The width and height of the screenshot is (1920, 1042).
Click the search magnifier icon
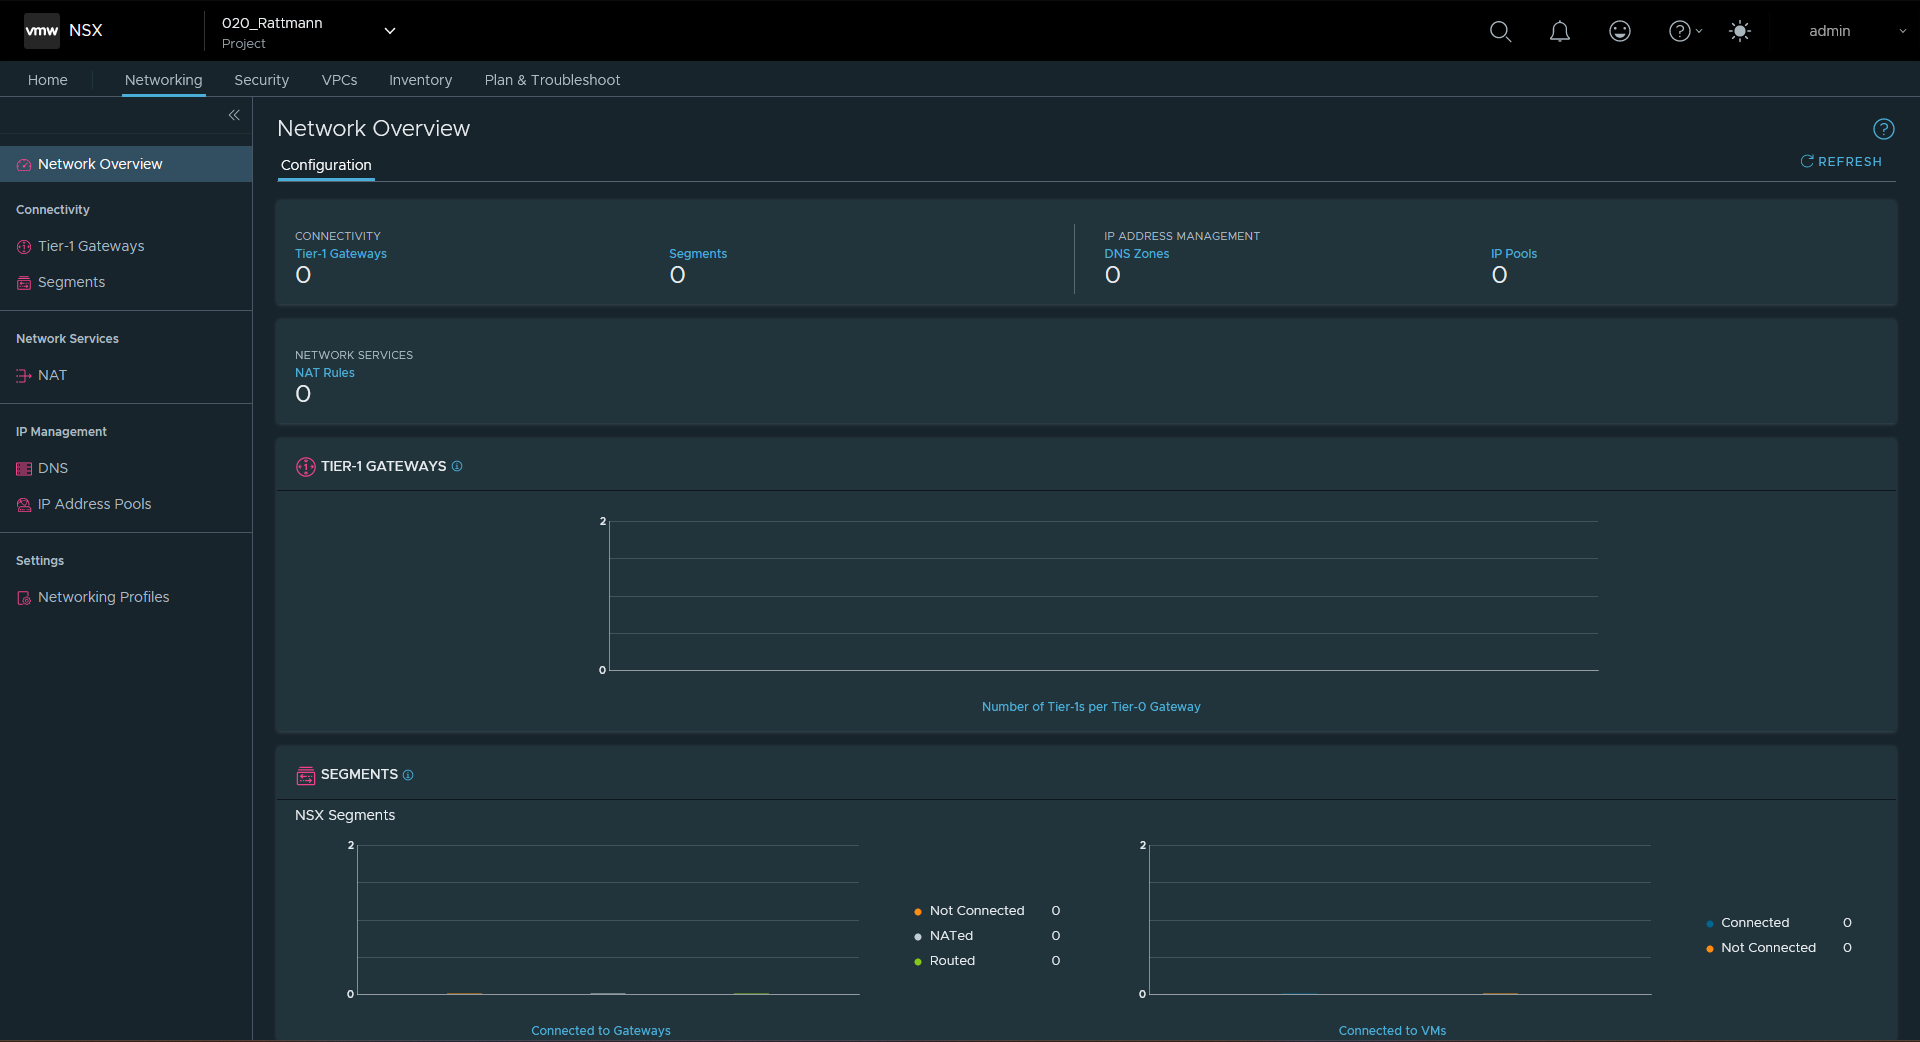[1500, 31]
